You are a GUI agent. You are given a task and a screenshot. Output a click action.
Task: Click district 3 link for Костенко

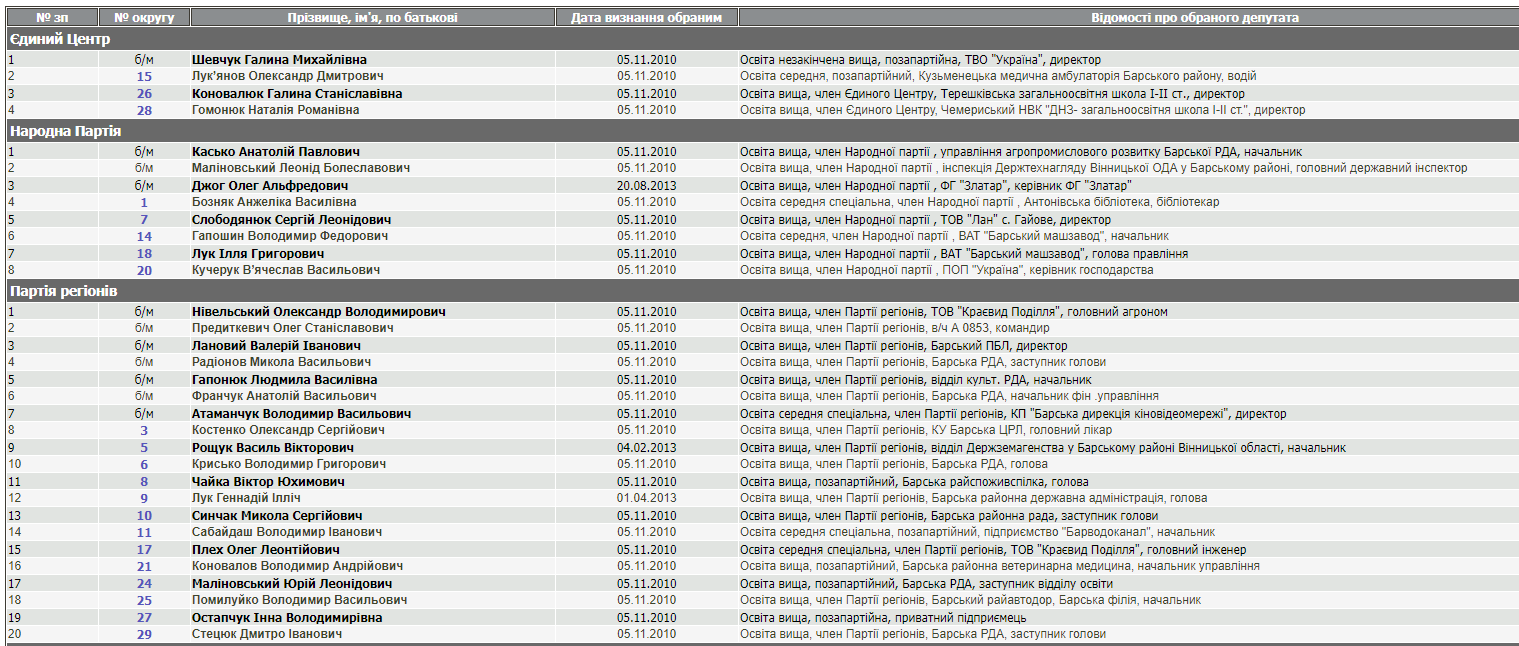coord(144,431)
